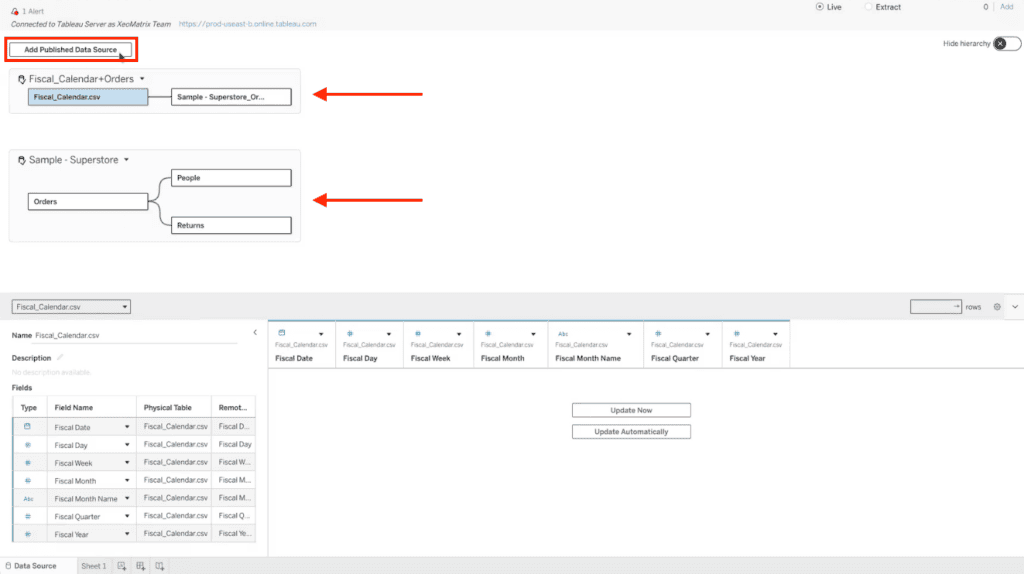Open Fiscal_Calendar+Orders data source menu
This screenshot has width=1024, height=574.
click(142, 79)
